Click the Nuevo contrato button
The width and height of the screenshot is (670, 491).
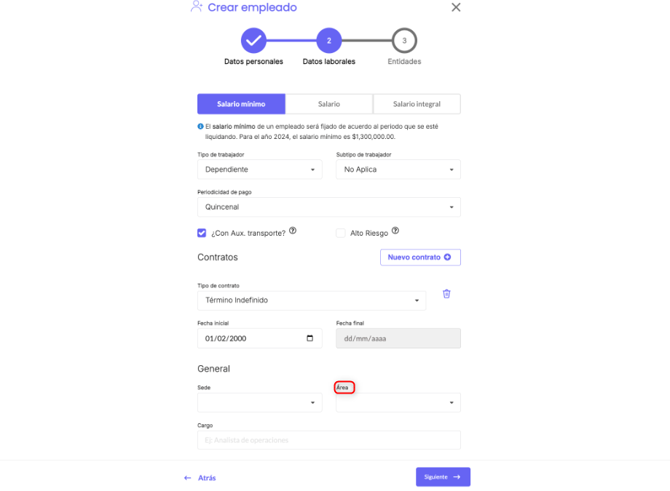[x=420, y=257]
